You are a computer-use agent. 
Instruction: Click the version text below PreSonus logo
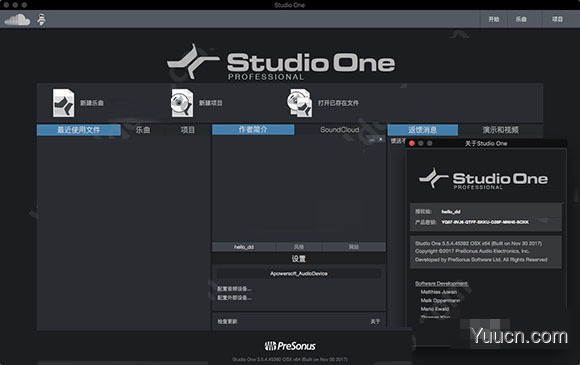(x=290, y=359)
